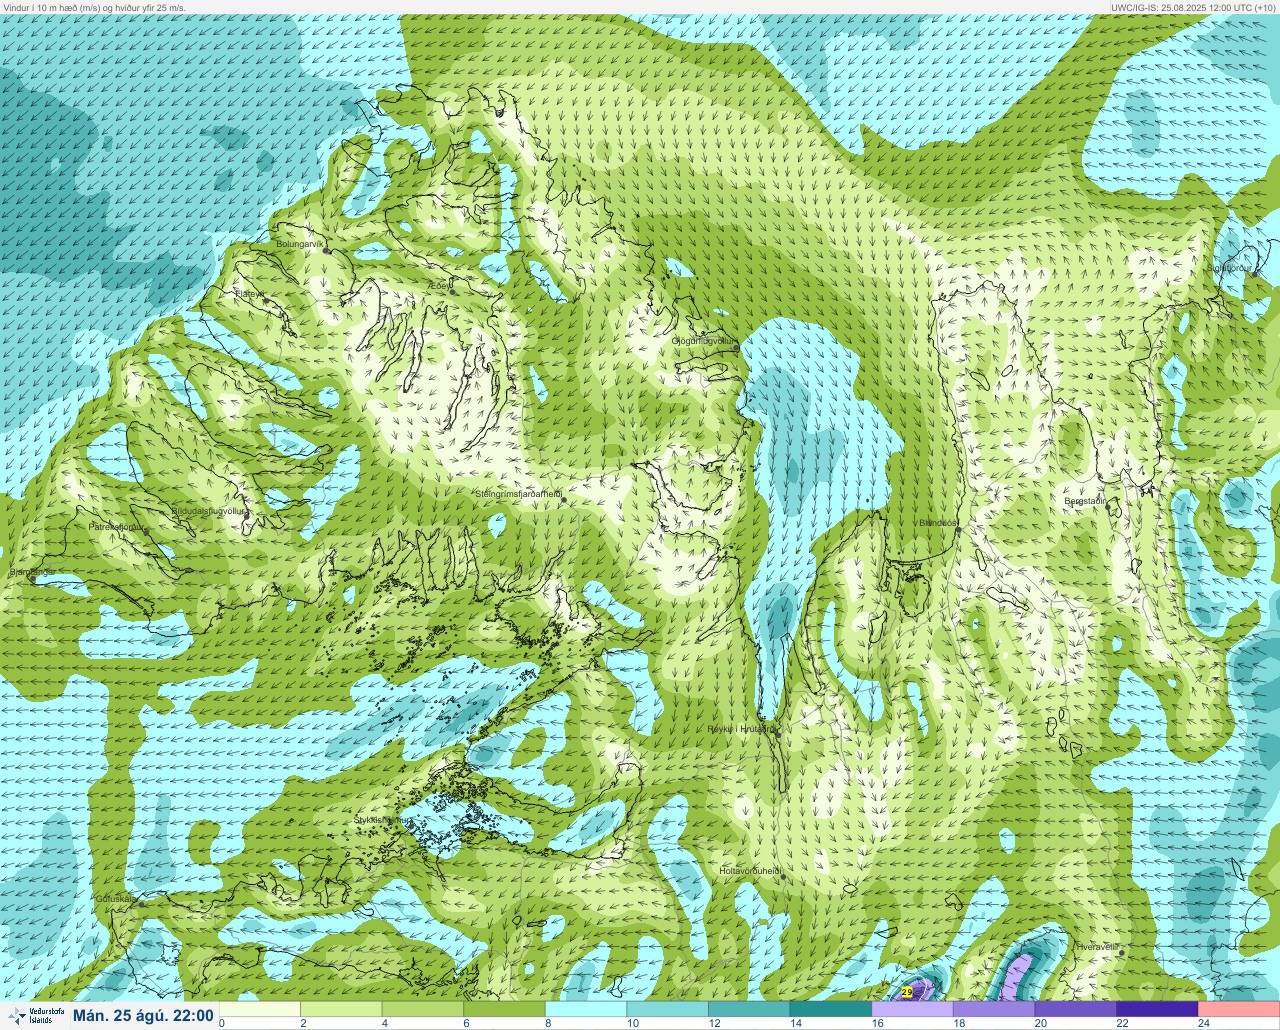Click the Steingrímsfjarðarheiði station label
The height and width of the screenshot is (1030, 1280).
517,494
